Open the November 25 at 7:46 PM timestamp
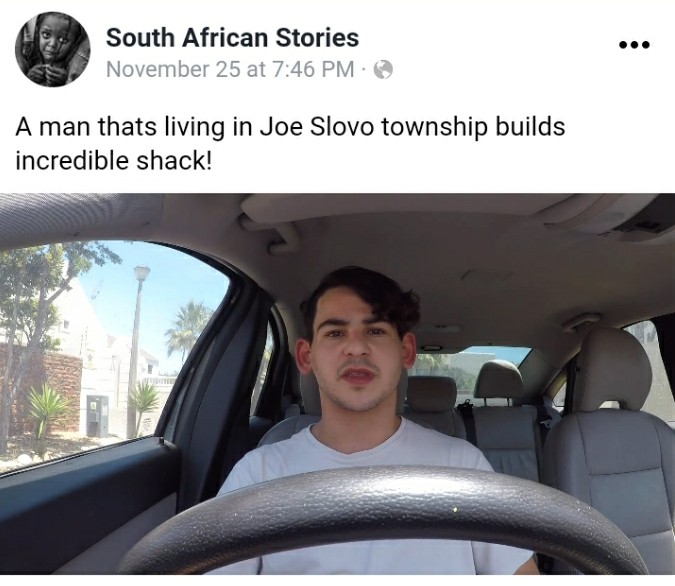The image size is (675, 586). pos(230,69)
